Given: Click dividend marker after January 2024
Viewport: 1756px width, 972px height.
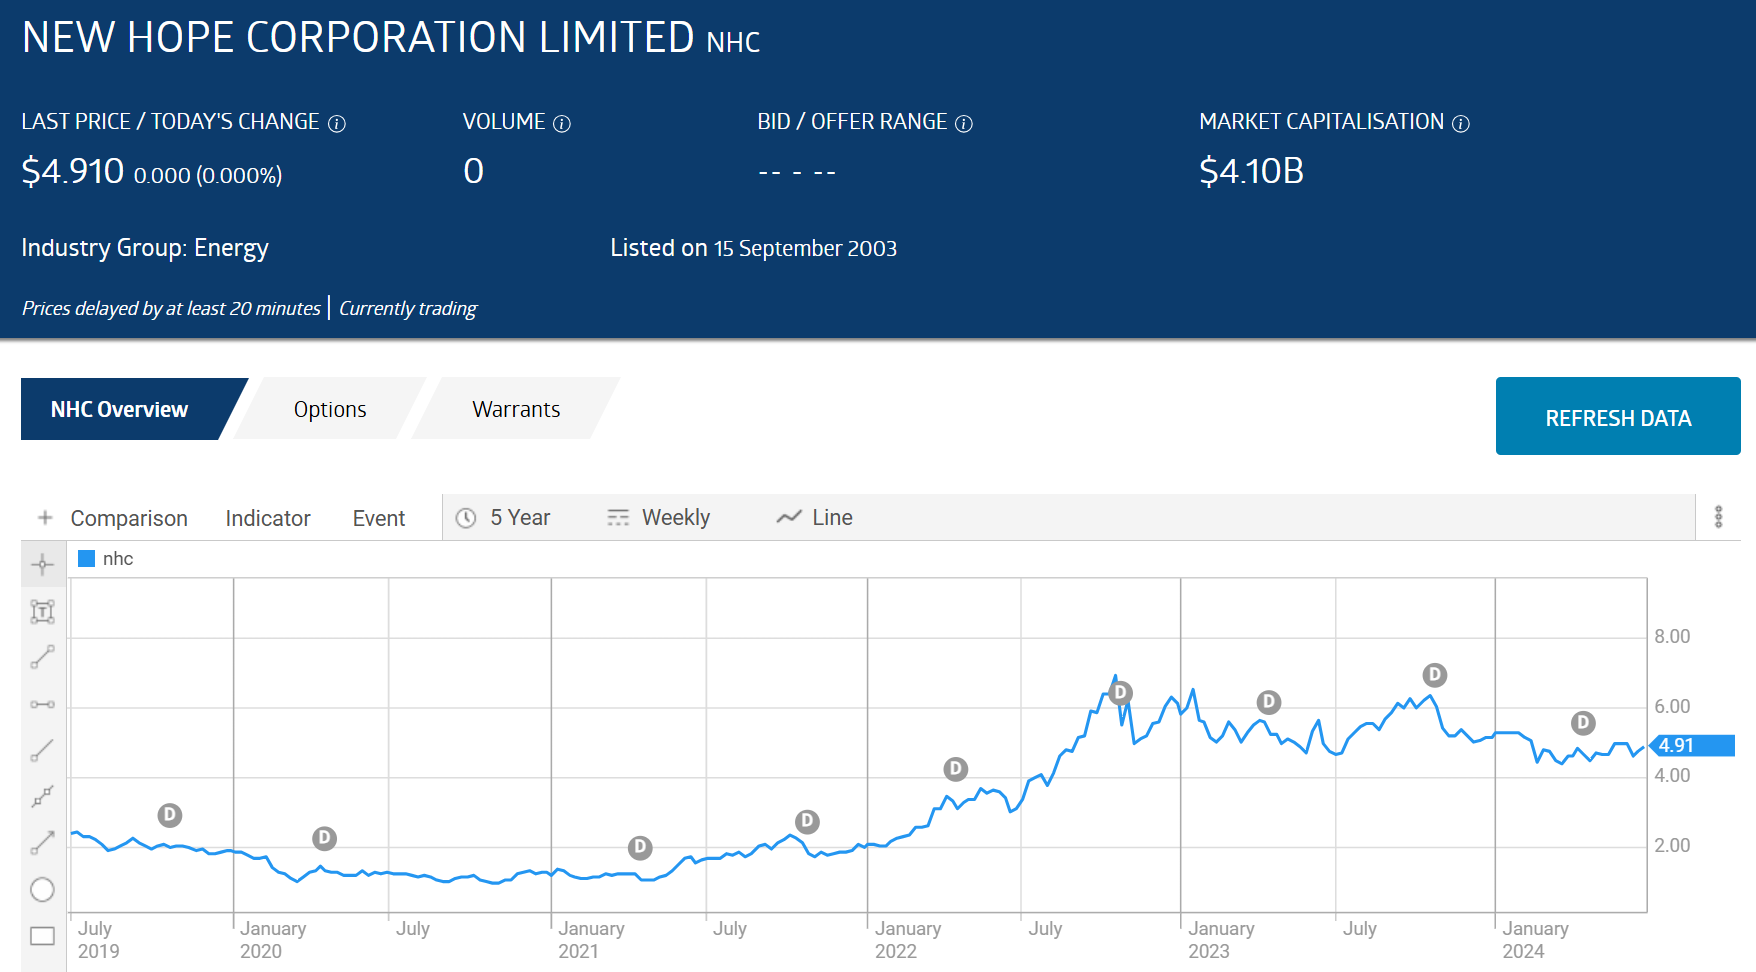Looking at the screenshot, I should click(x=1583, y=723).
